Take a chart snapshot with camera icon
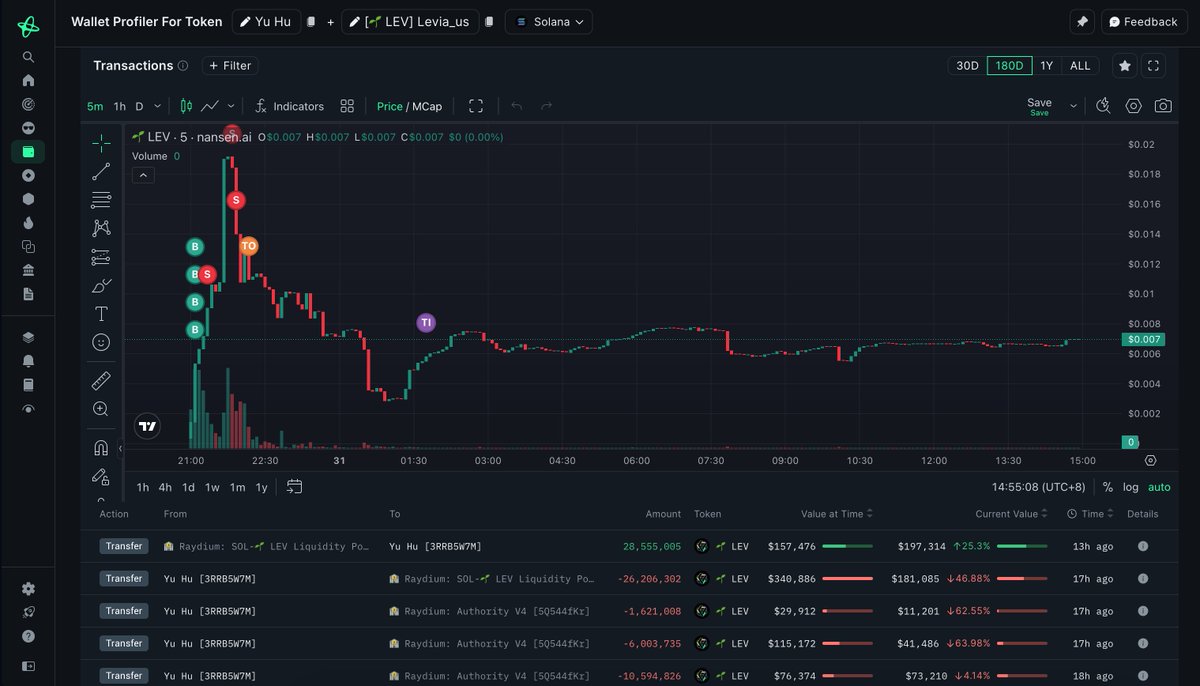Viewport: 1200px width, 686px height. coord(1163,106)
